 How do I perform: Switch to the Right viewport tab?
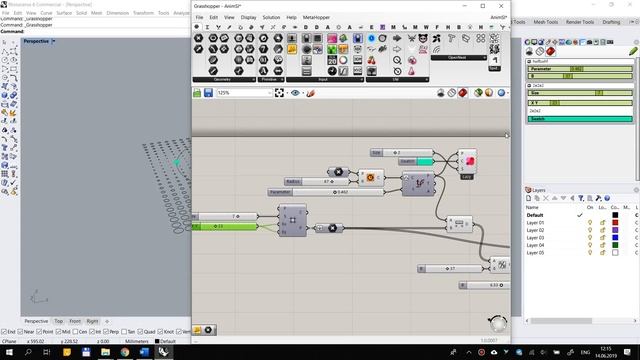(x=92, y=321)
